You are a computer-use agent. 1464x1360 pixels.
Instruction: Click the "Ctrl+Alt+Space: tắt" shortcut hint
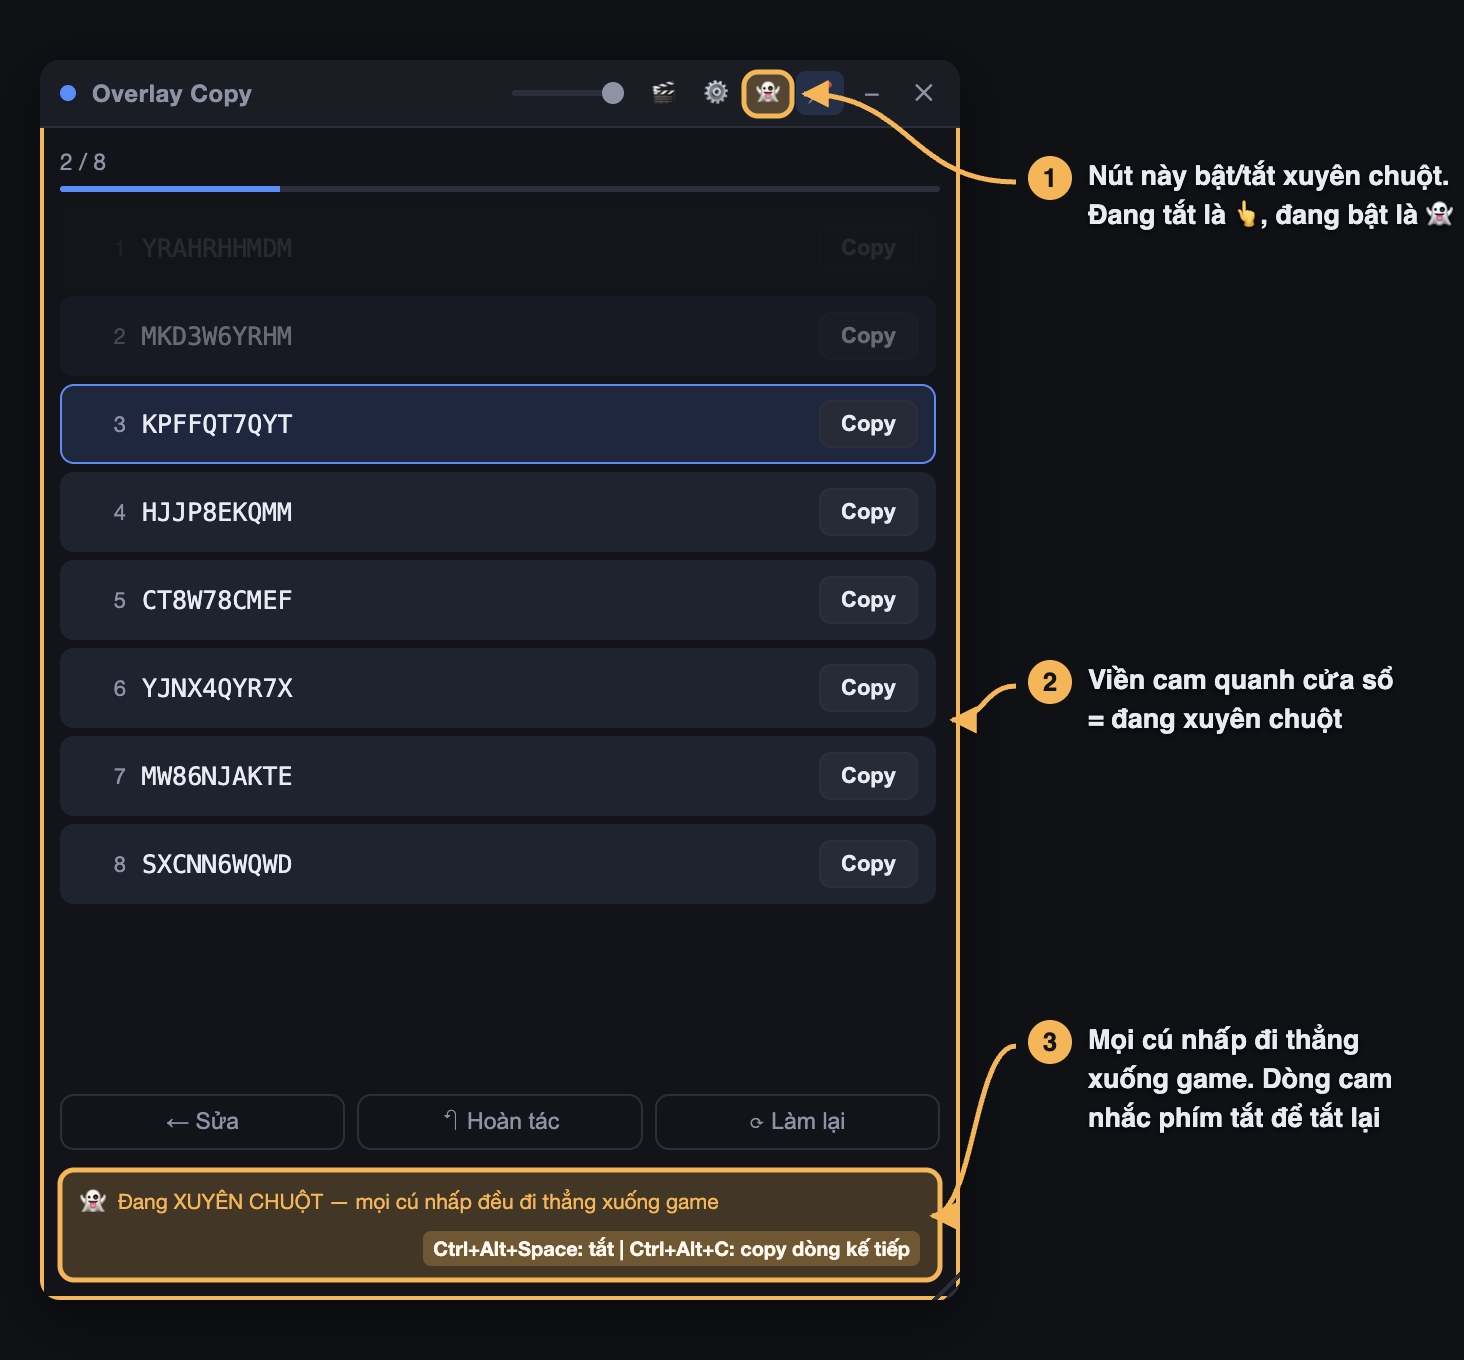tap(523, 1249)
